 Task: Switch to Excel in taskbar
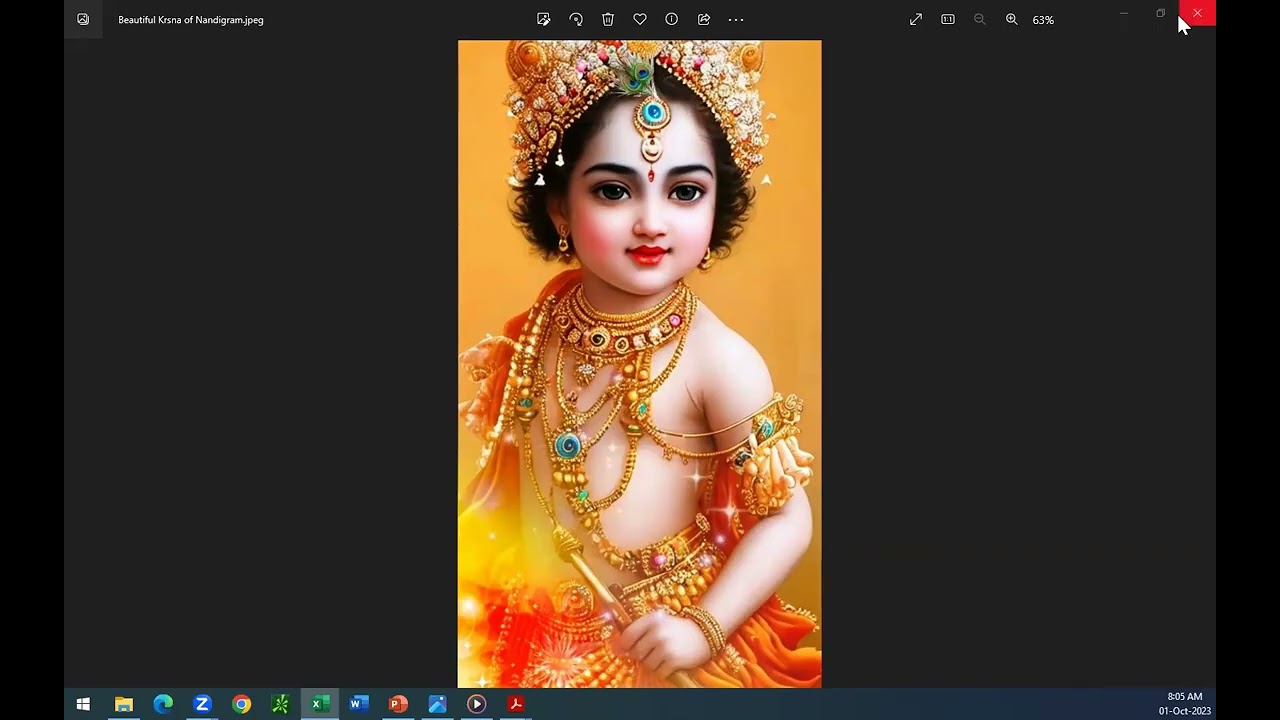tap(320, 704)
